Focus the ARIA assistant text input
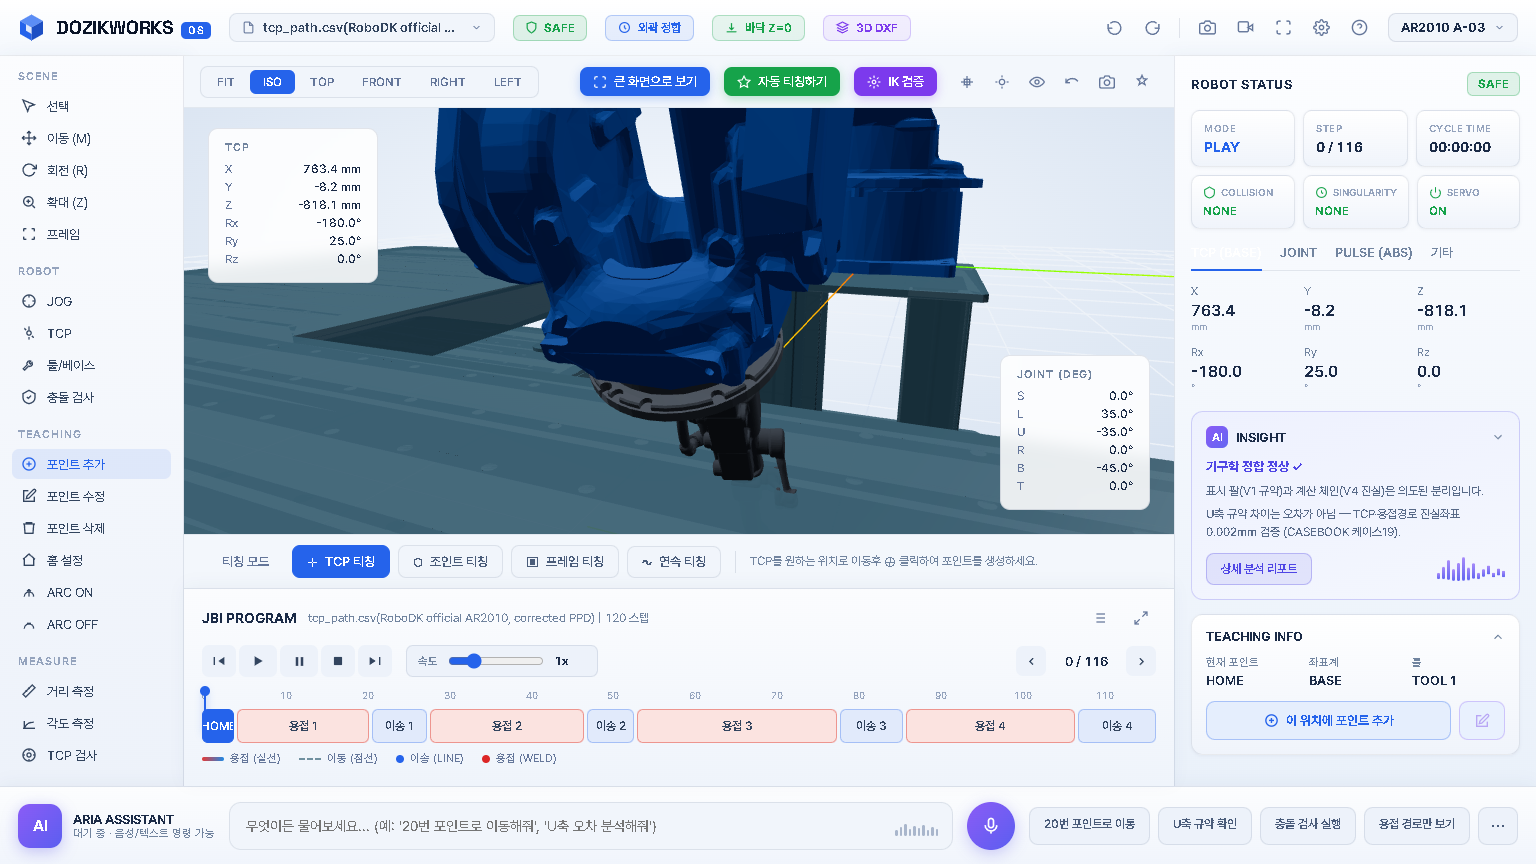This screenshot has height=864, width=1536. (x=590, y=826)
